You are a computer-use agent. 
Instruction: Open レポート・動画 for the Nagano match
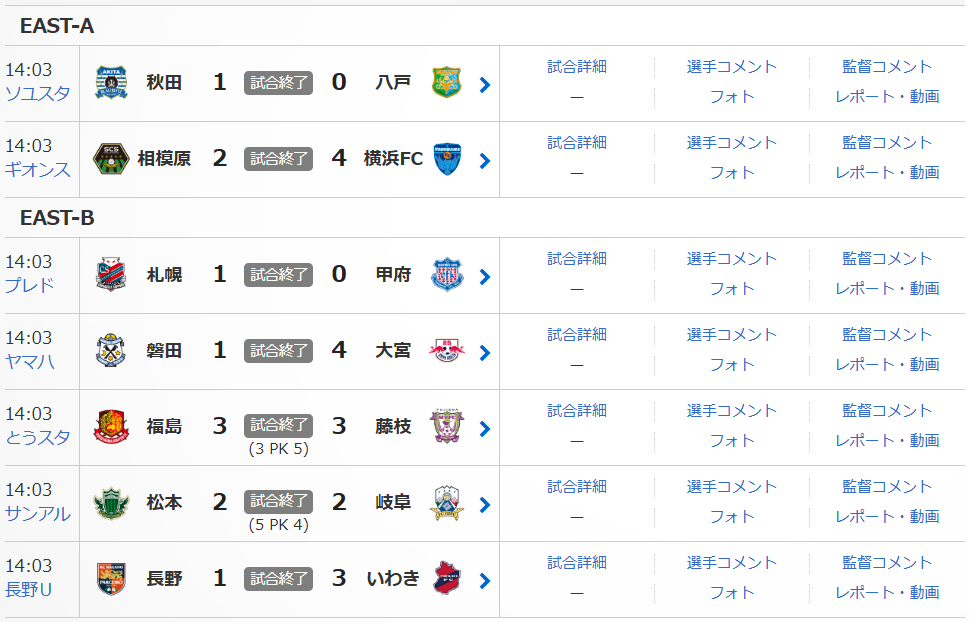(887, 592)
